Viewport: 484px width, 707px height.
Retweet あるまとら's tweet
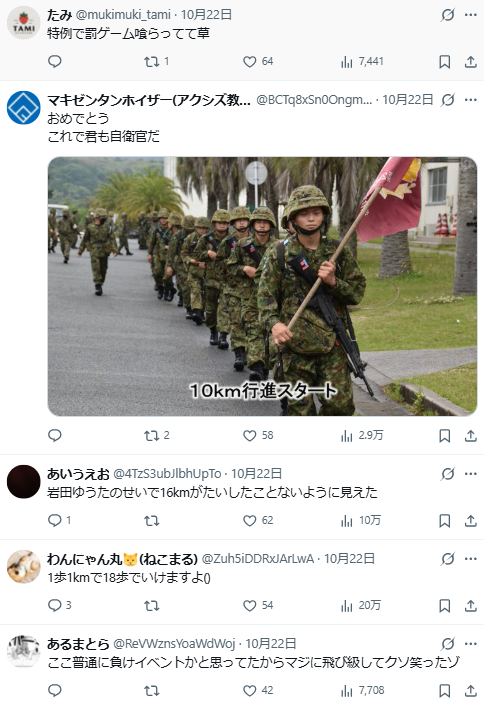coord(152,691)
